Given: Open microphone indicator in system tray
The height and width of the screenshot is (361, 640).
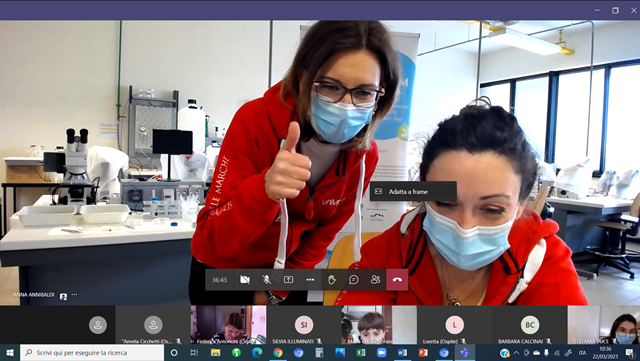Looking at the screenshot, I should [547, 353].
